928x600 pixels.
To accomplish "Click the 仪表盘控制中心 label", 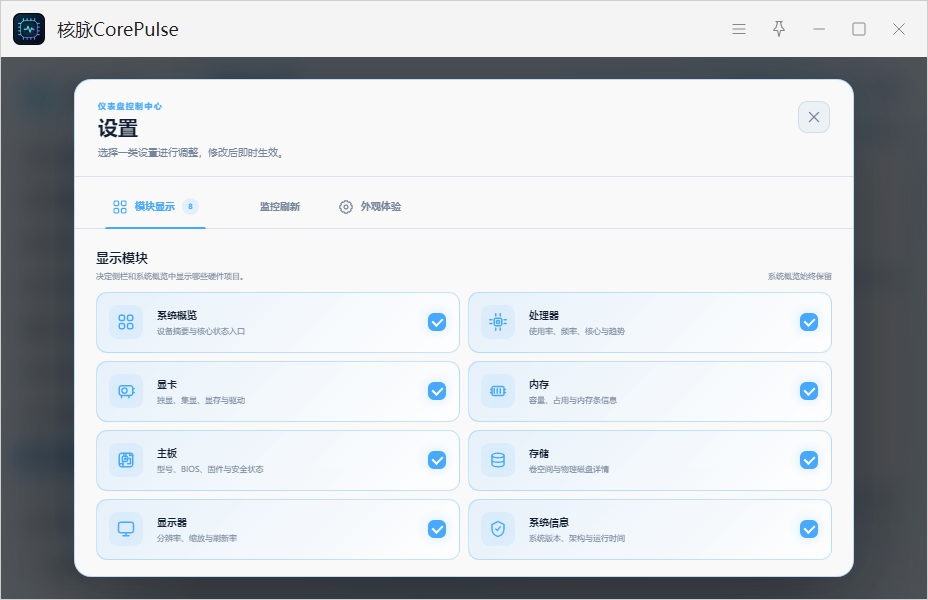I will (x=130, y=107).
